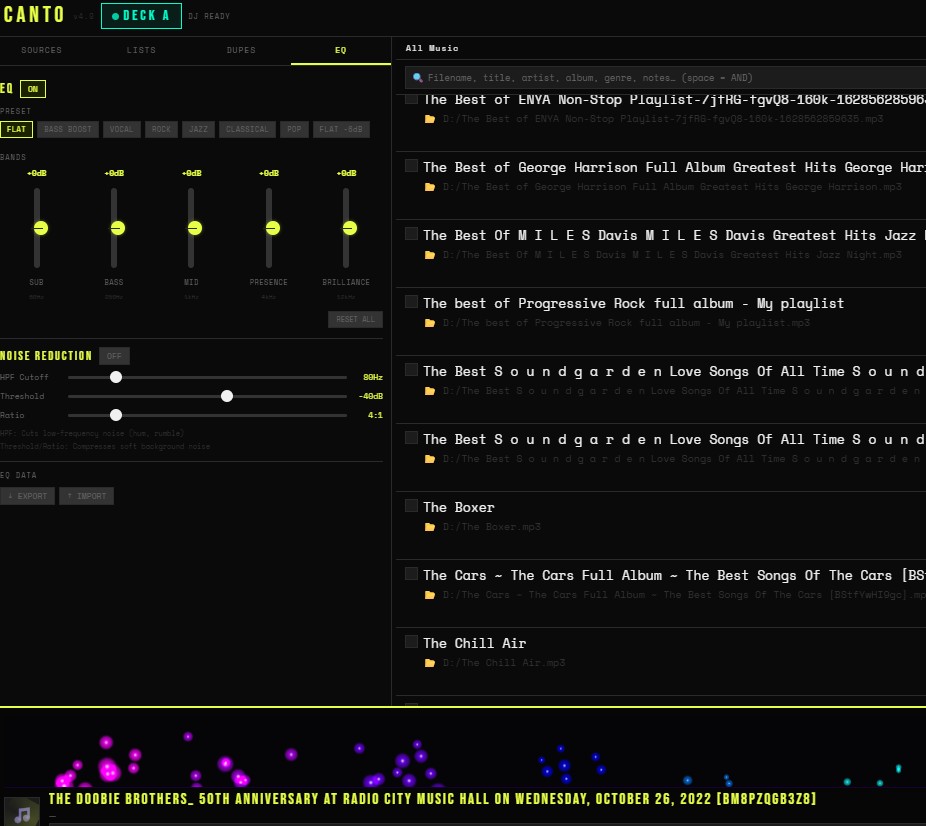Click the All Music heading

tap(432, 48)
